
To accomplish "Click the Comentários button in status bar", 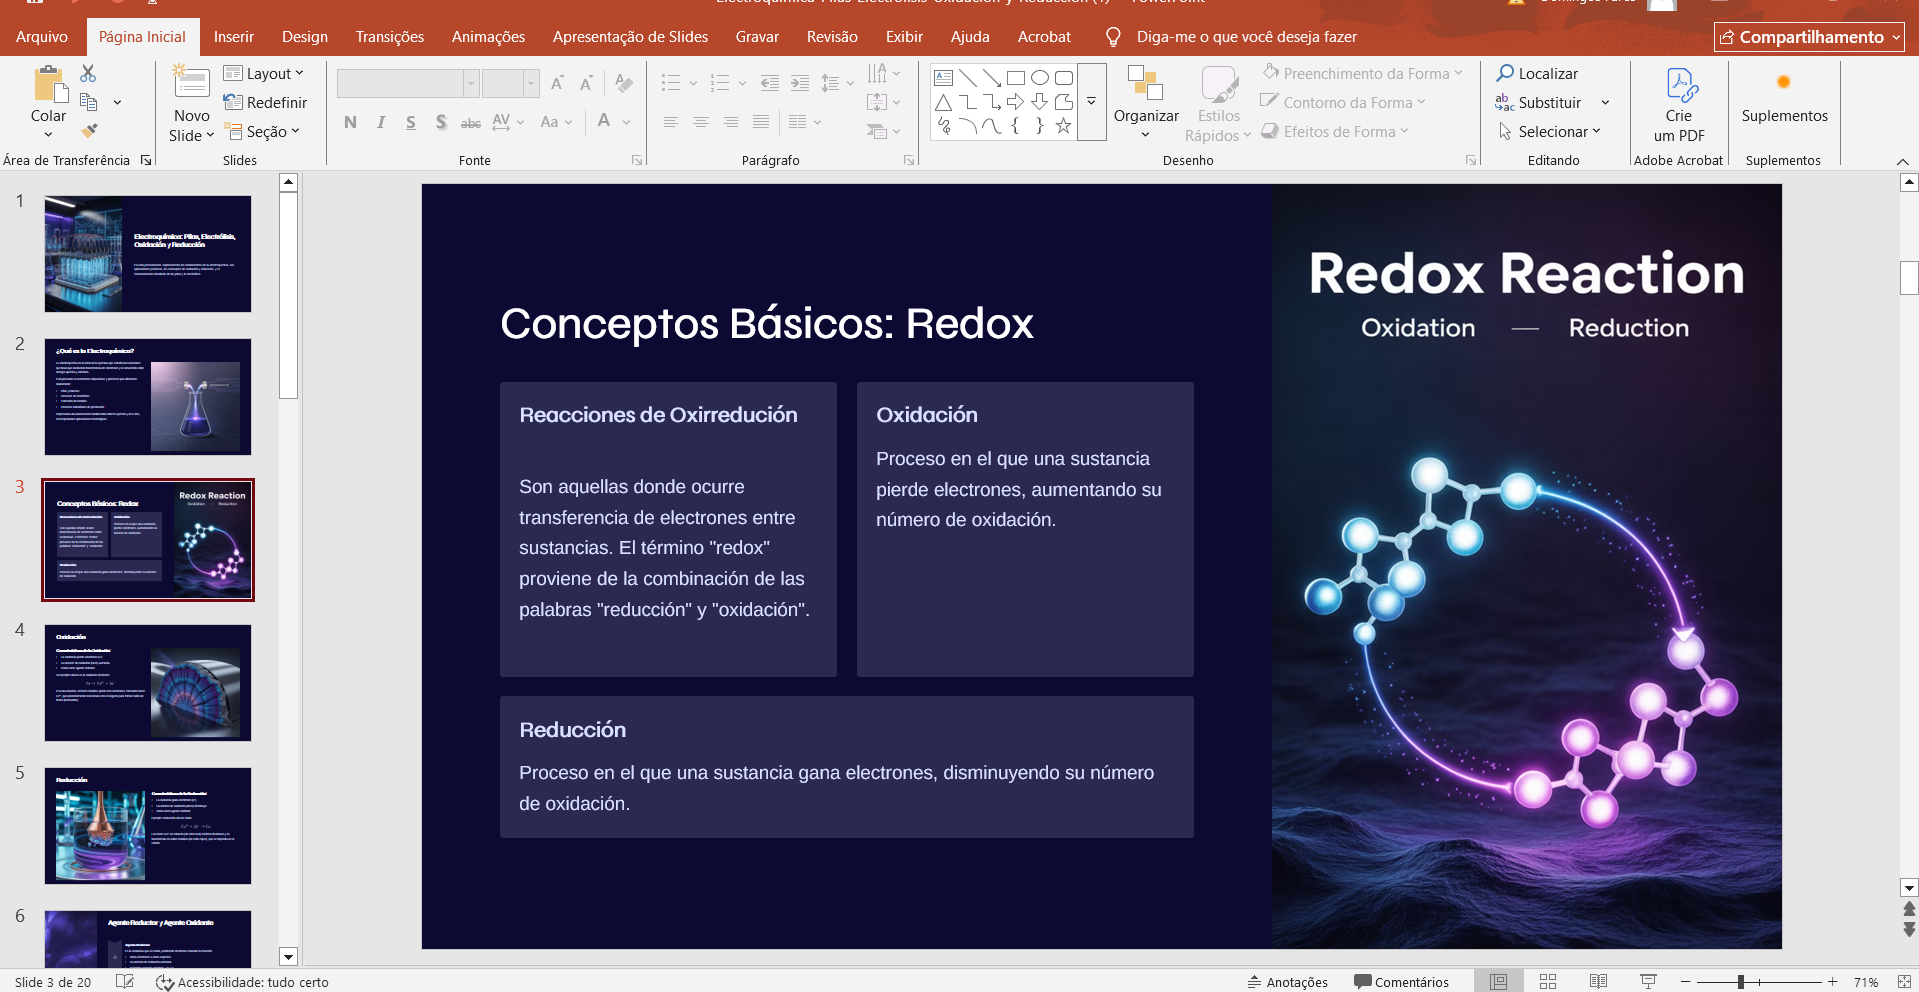I will [x=1401, y=982].
